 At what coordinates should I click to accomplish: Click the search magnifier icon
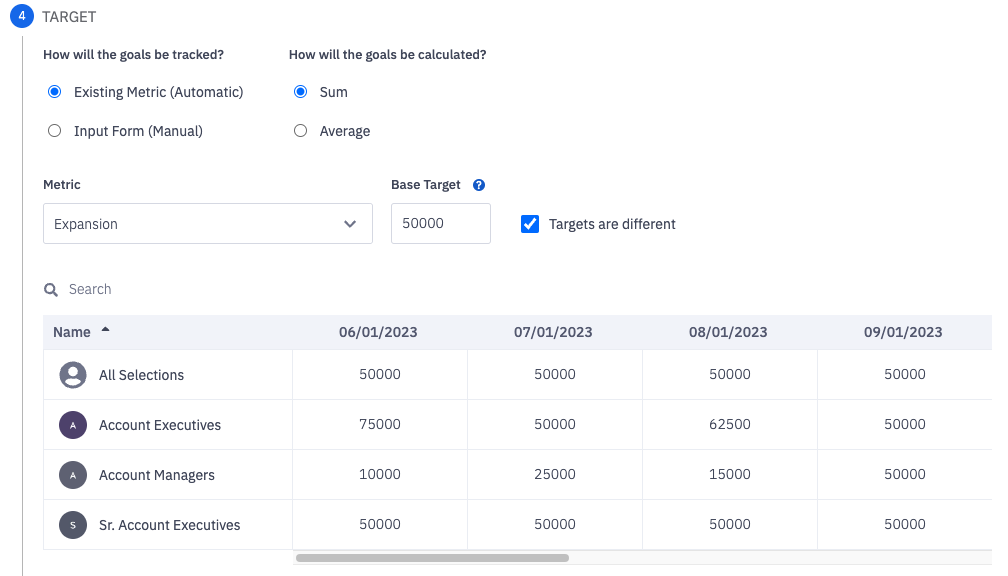51,290
